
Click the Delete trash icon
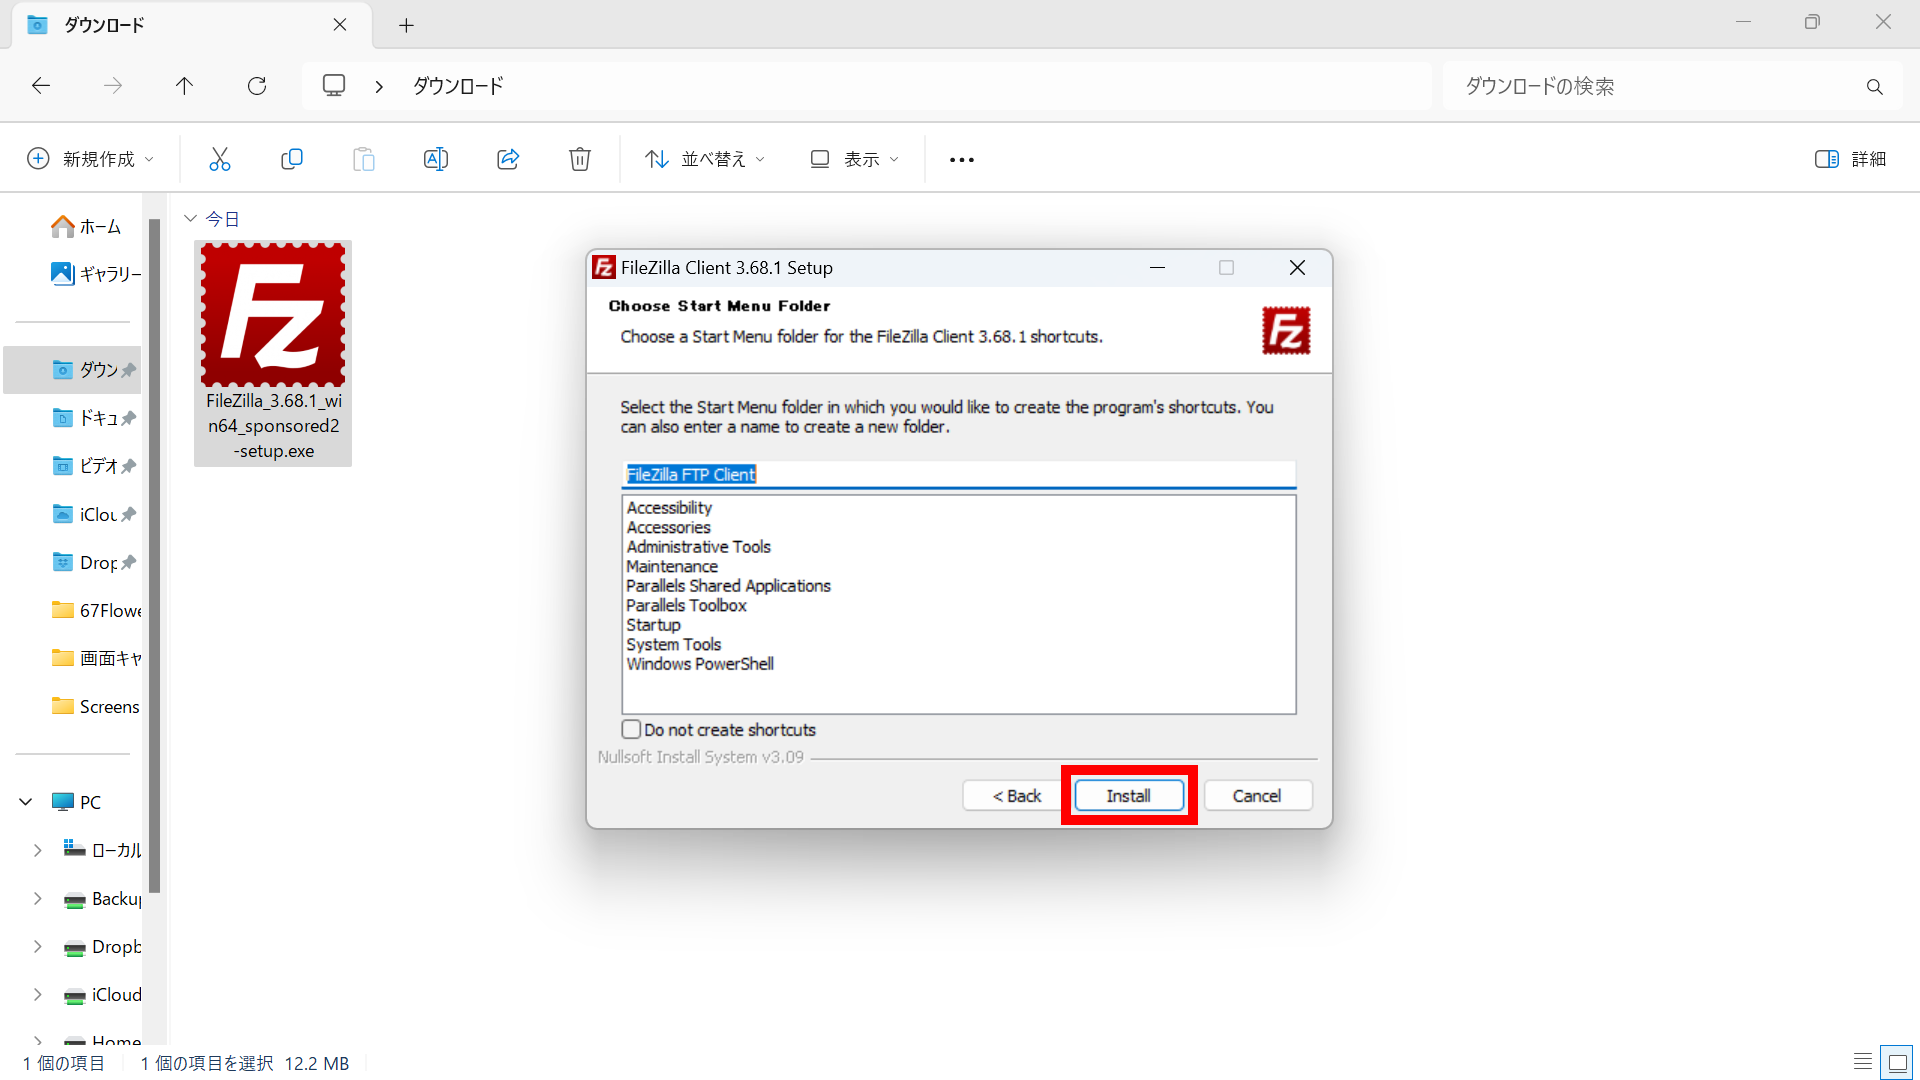point(580,159)
